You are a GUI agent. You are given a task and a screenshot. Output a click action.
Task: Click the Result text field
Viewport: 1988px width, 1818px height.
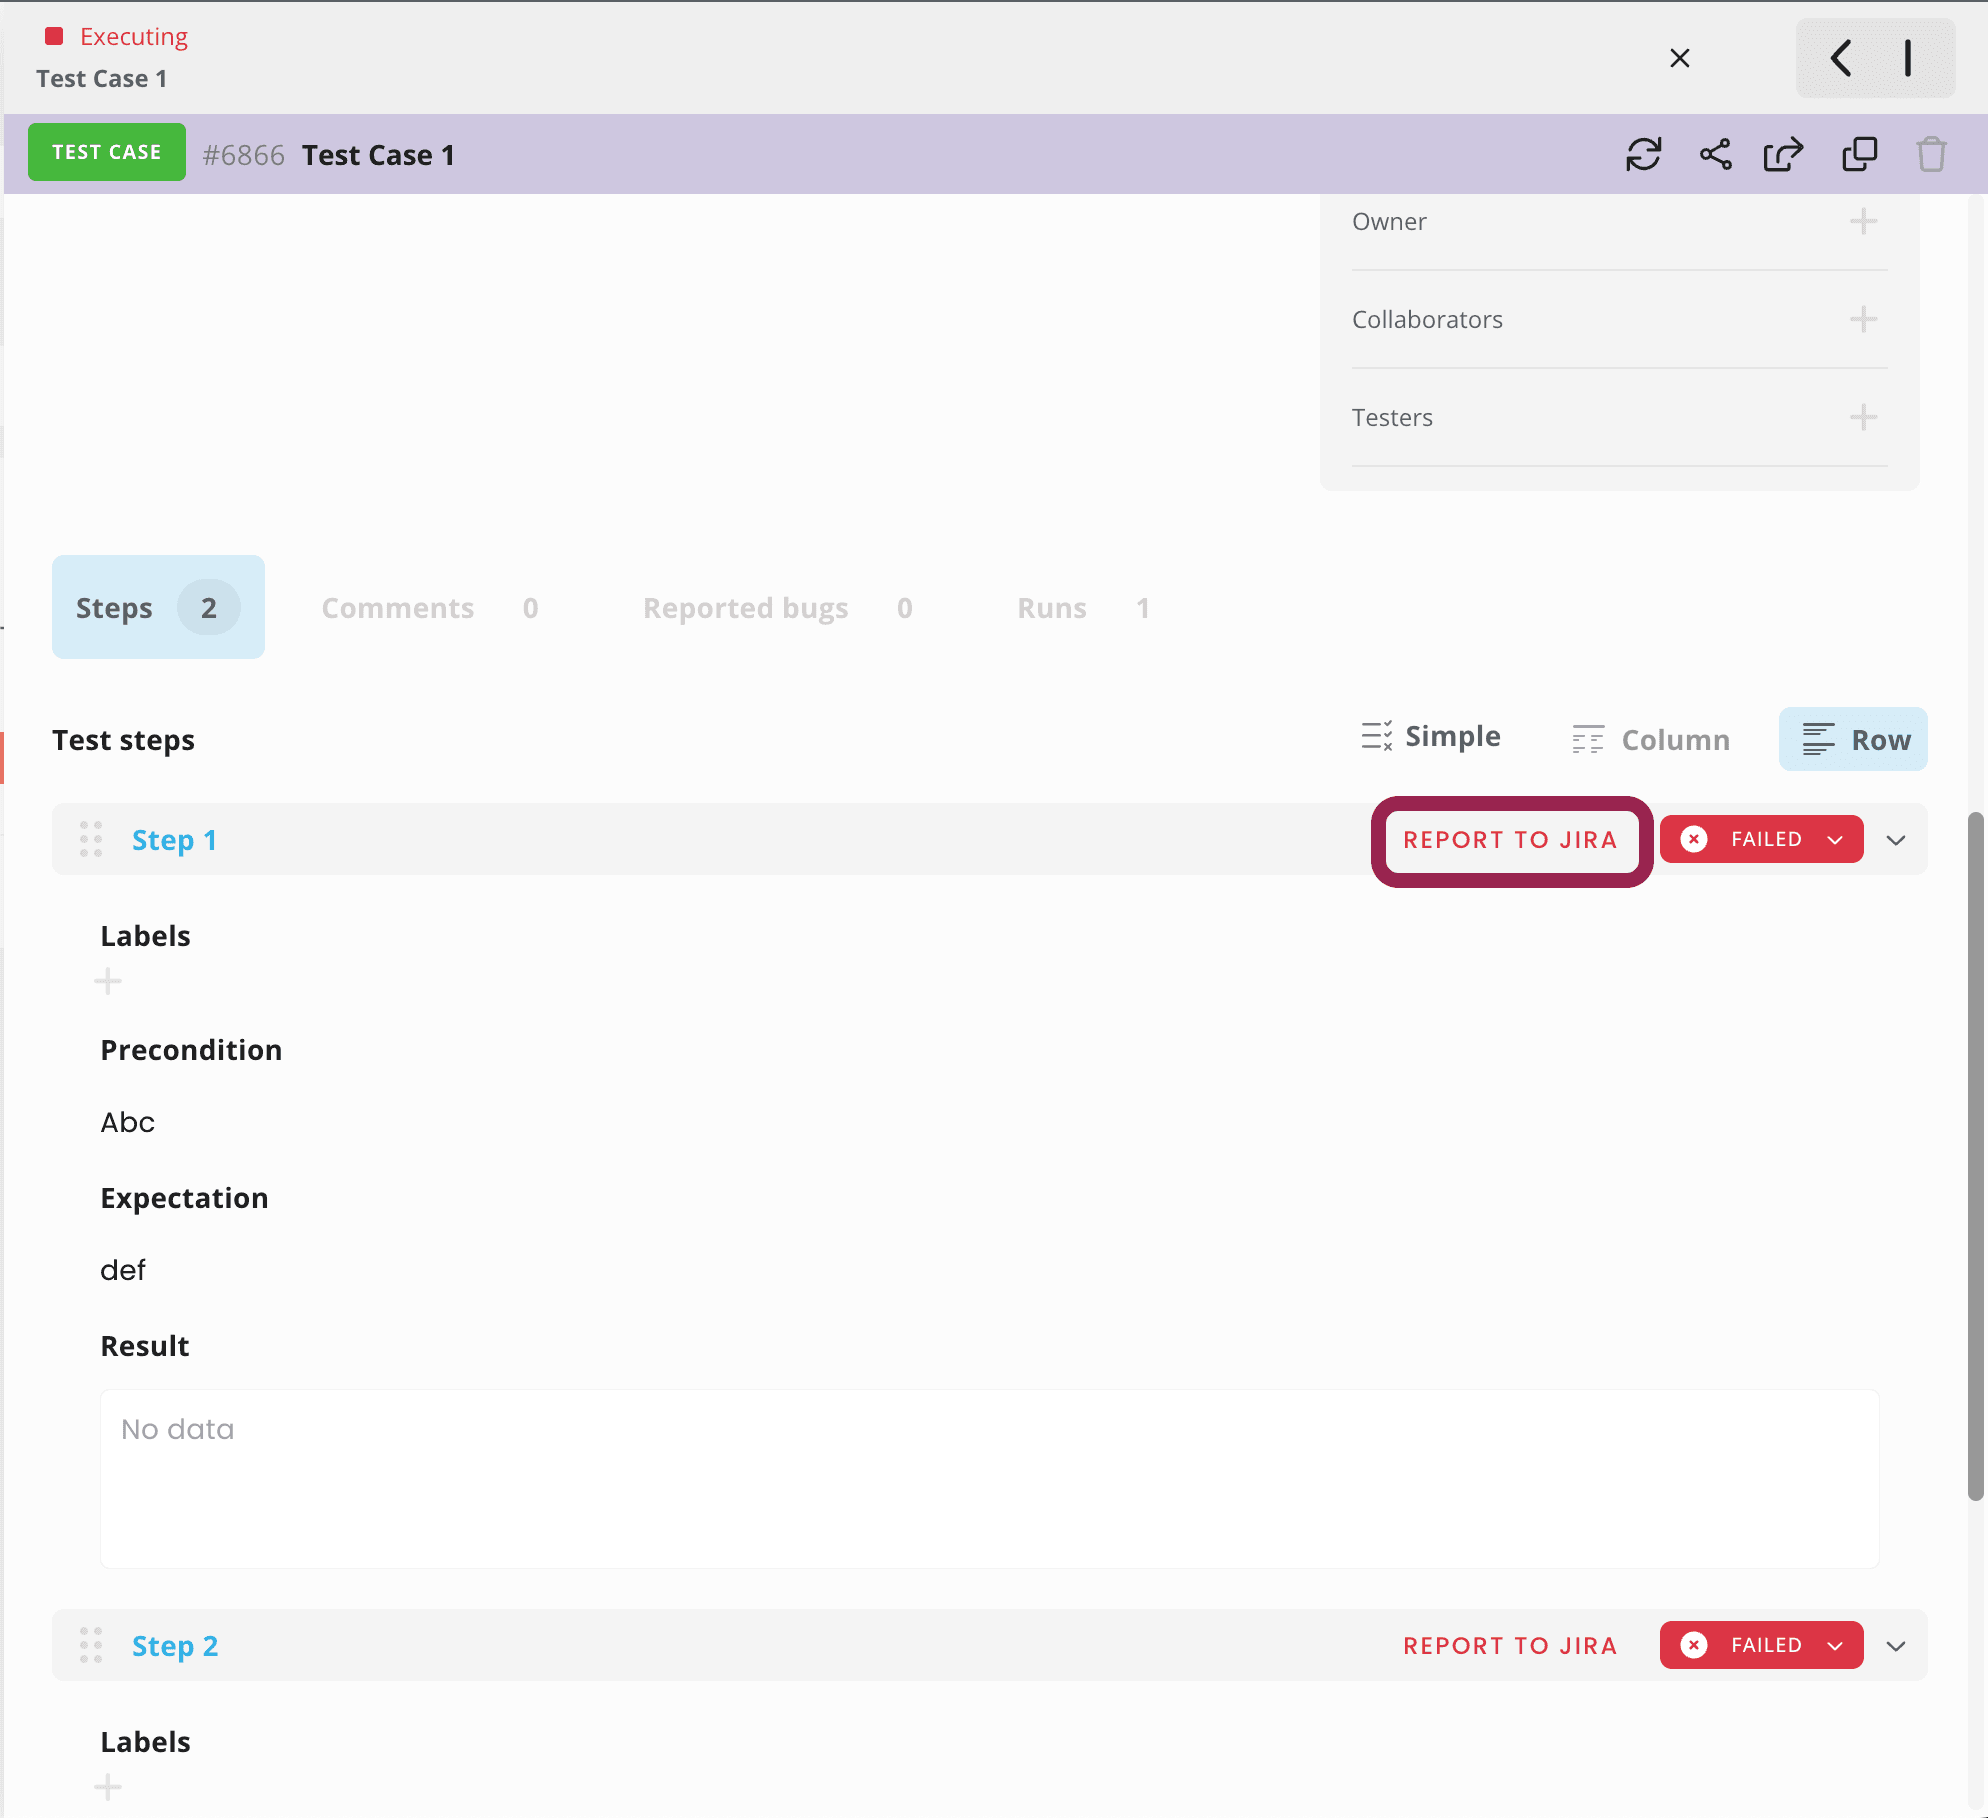(x=990, y=1479)
